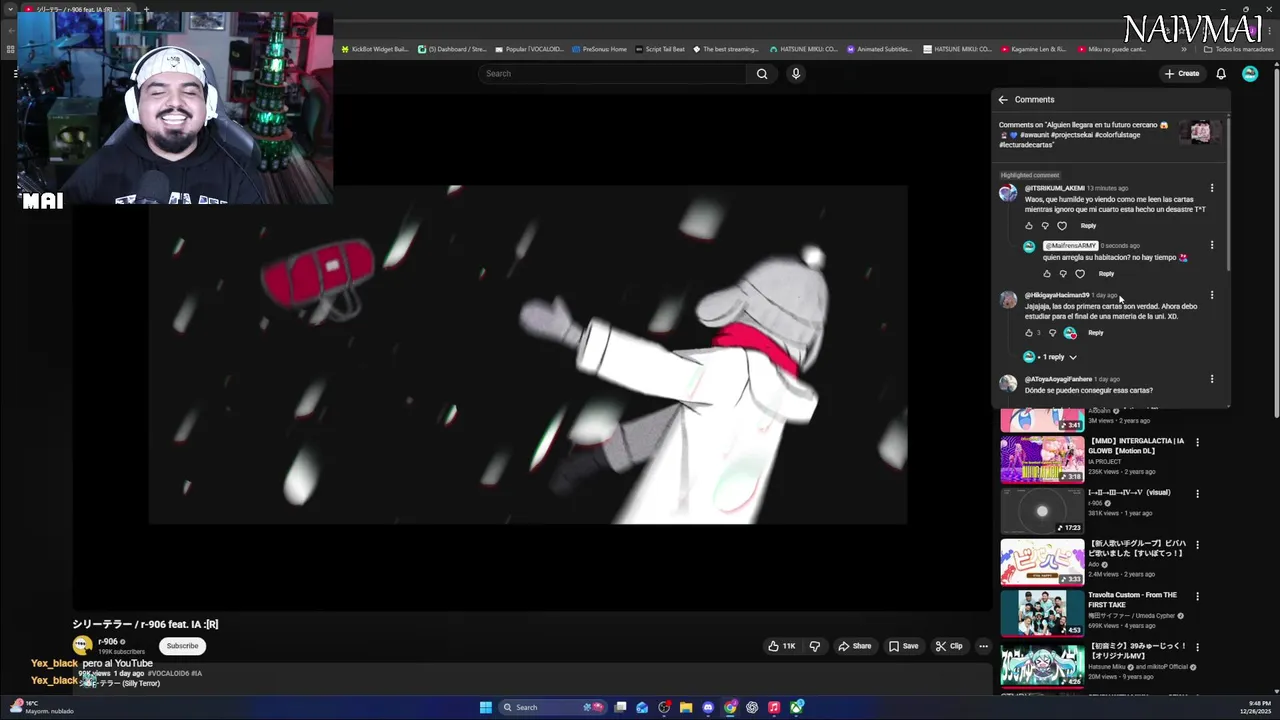Reply under MaifrensARMY comment
The image size is (1280, 720).
pyautogui.click(x=1106, y=274)
